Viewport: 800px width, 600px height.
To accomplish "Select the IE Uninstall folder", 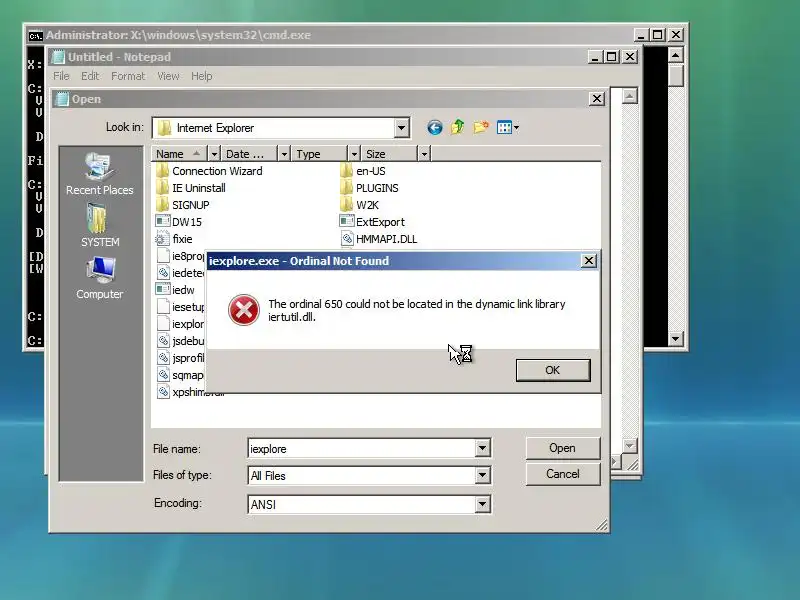I will click(x=191, y=188).
